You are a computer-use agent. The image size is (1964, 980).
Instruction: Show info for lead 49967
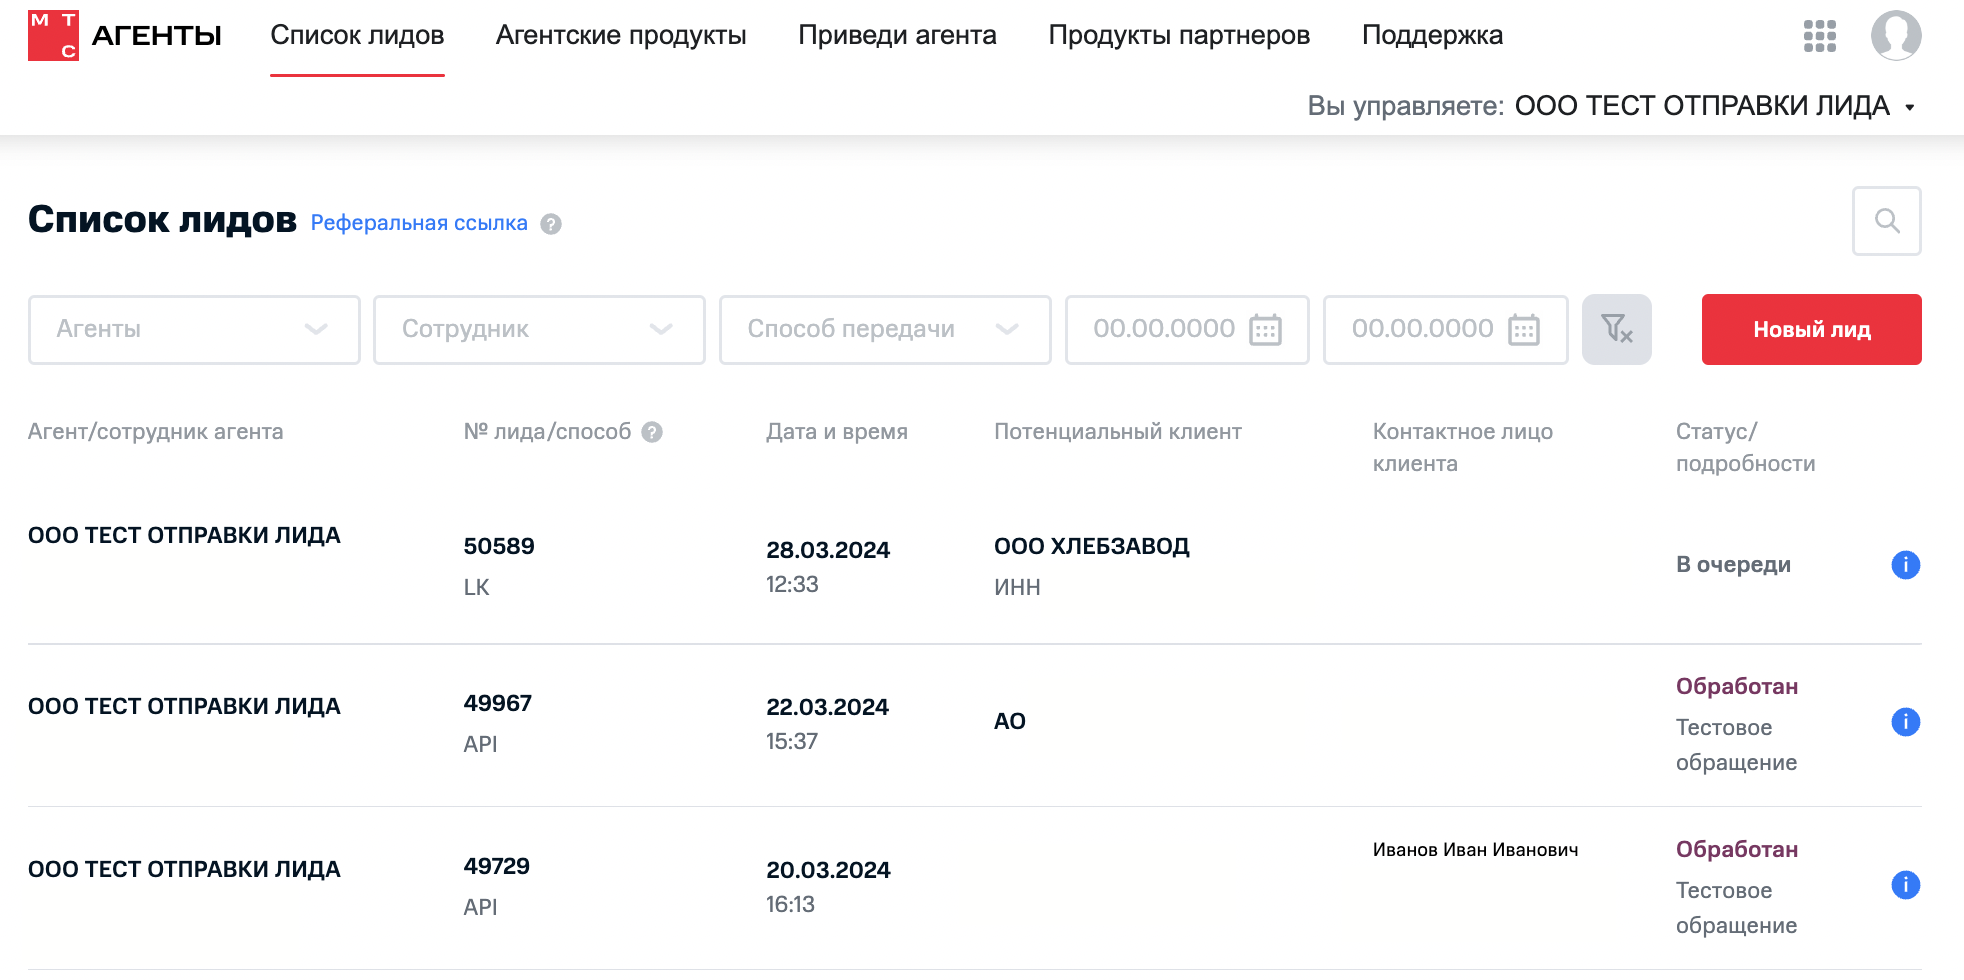(x=1906, y=722)
